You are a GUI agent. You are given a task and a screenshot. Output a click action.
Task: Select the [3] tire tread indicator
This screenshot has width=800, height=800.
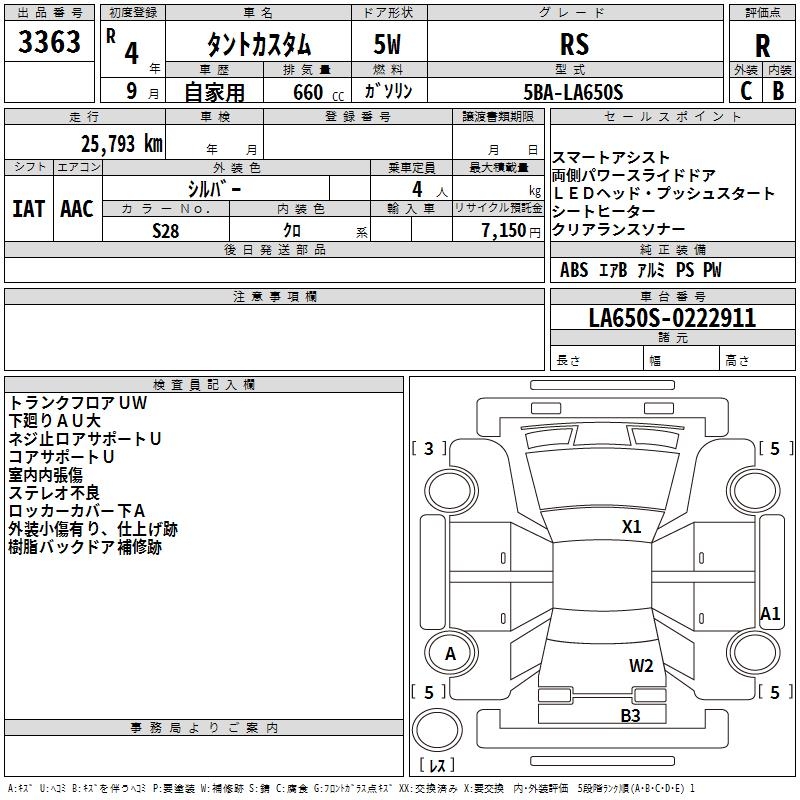click(429, 449)
